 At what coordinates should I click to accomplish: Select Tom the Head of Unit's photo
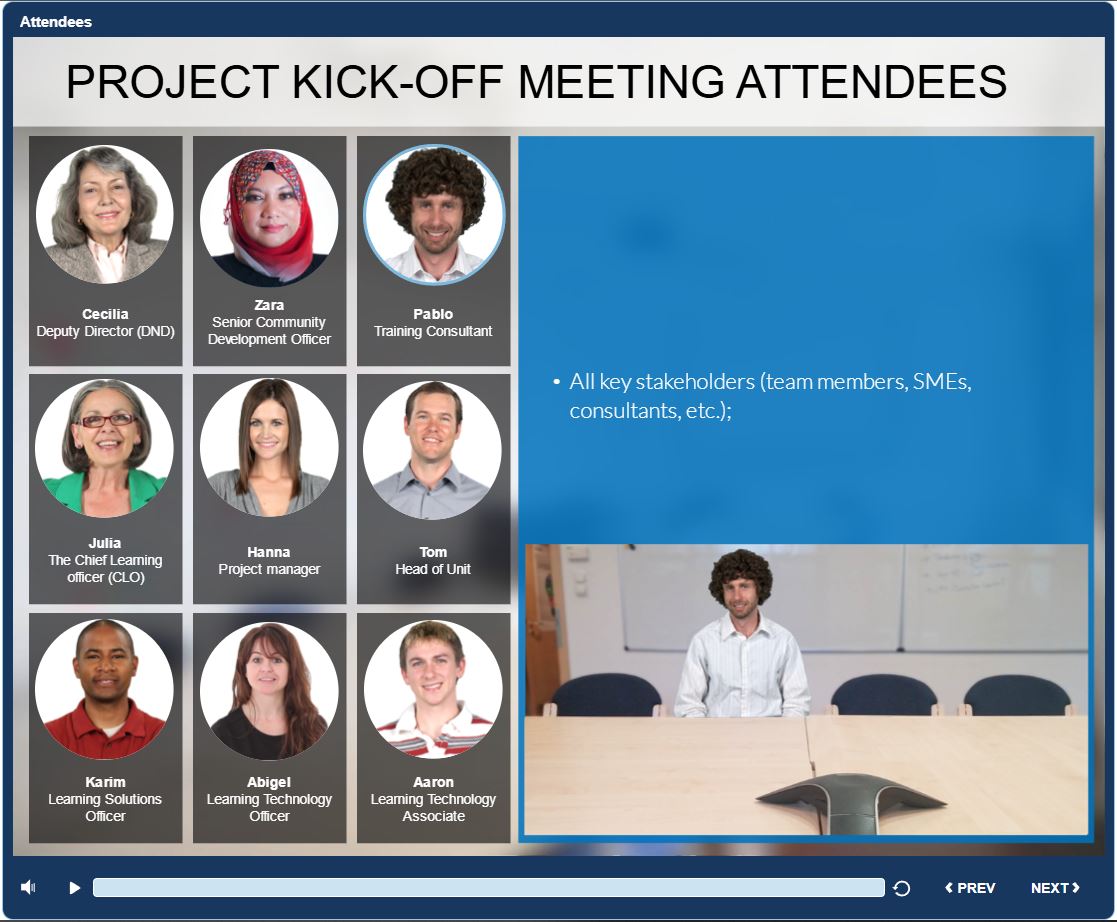click(x=433, y=450)
